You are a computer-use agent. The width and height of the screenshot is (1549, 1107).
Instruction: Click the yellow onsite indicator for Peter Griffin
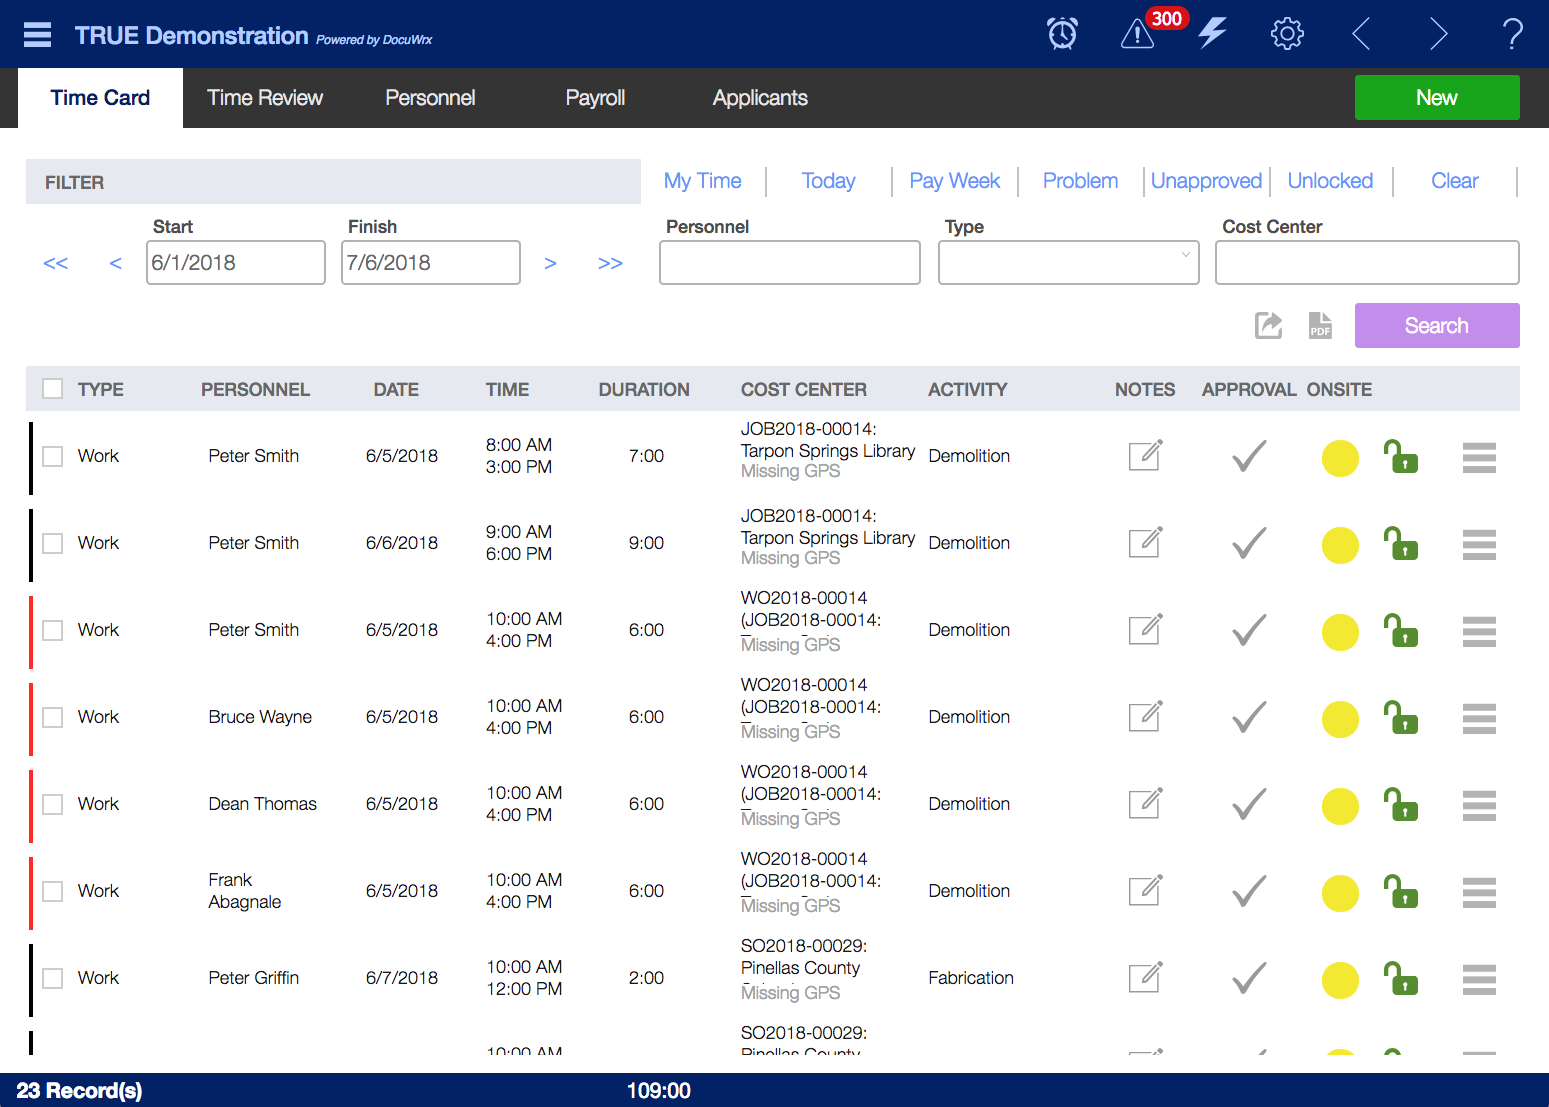click(x=1340, y=979)
